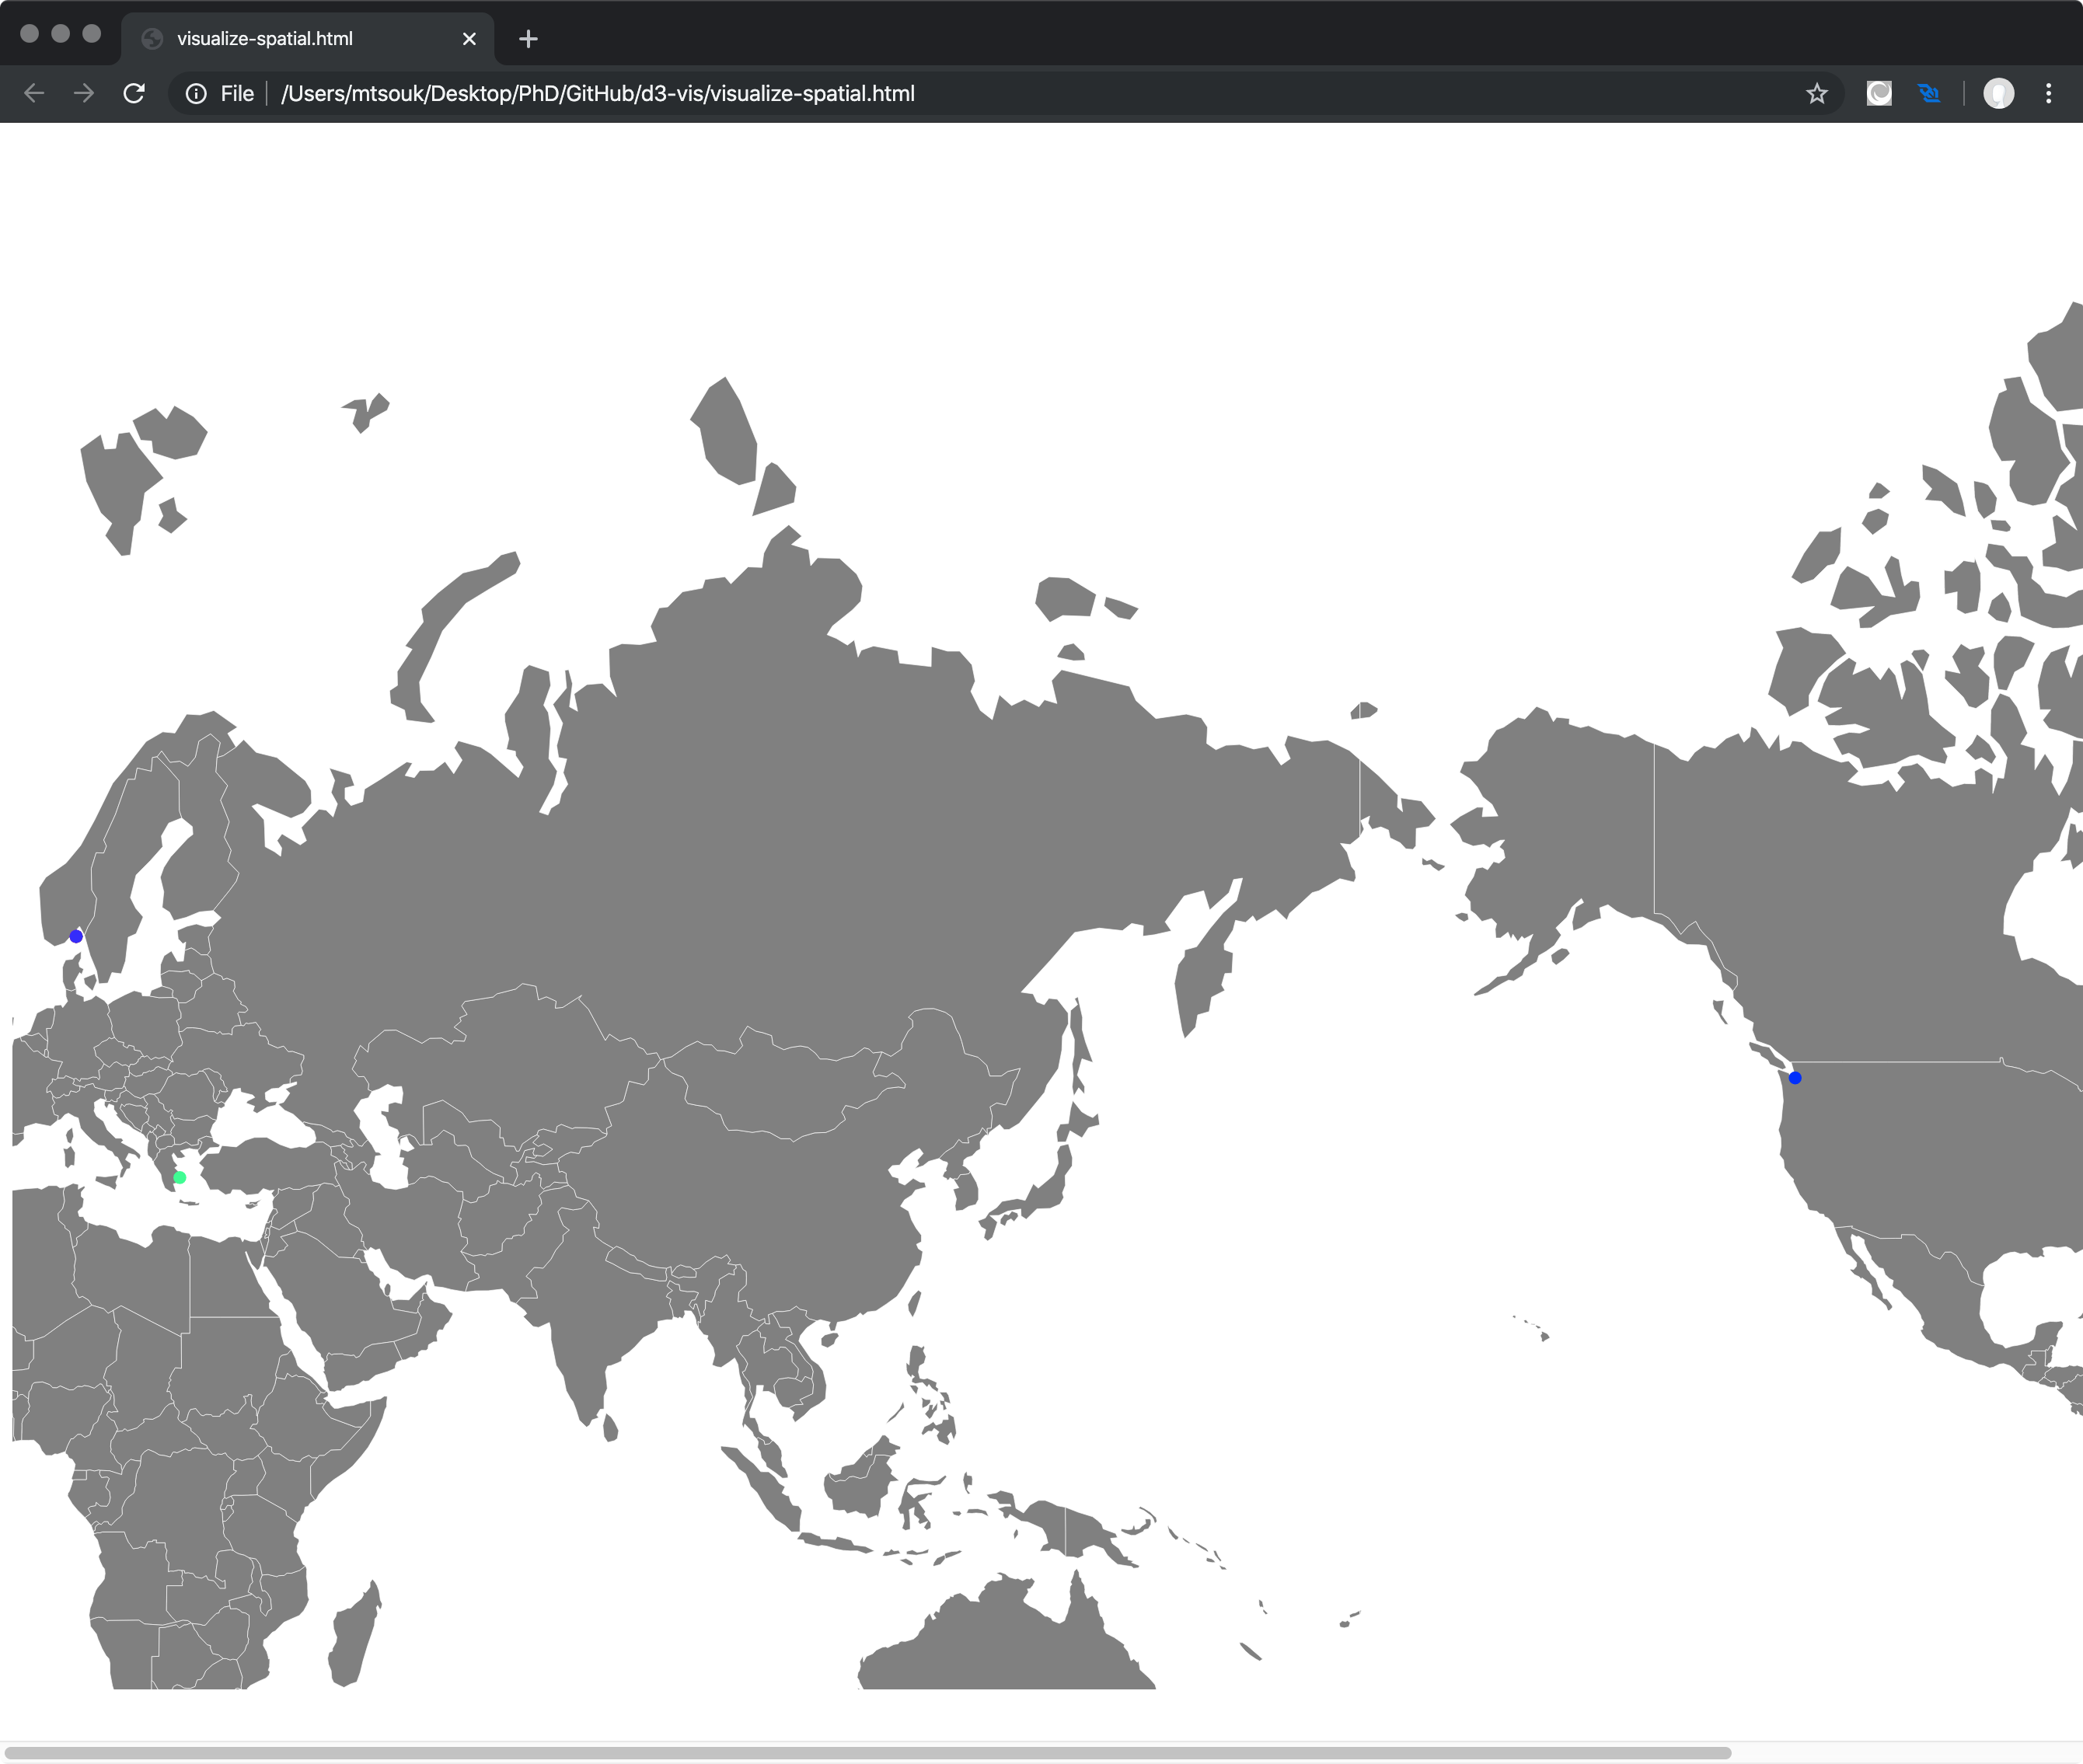Click the browser back arrow
The image size is (2083, 1764).
(34, 93)
